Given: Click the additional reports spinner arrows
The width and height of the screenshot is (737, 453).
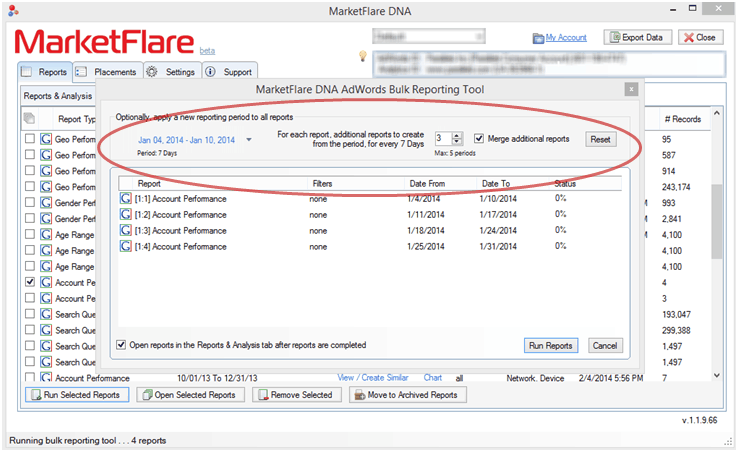Looking at the screenshot, I should 457,139.
